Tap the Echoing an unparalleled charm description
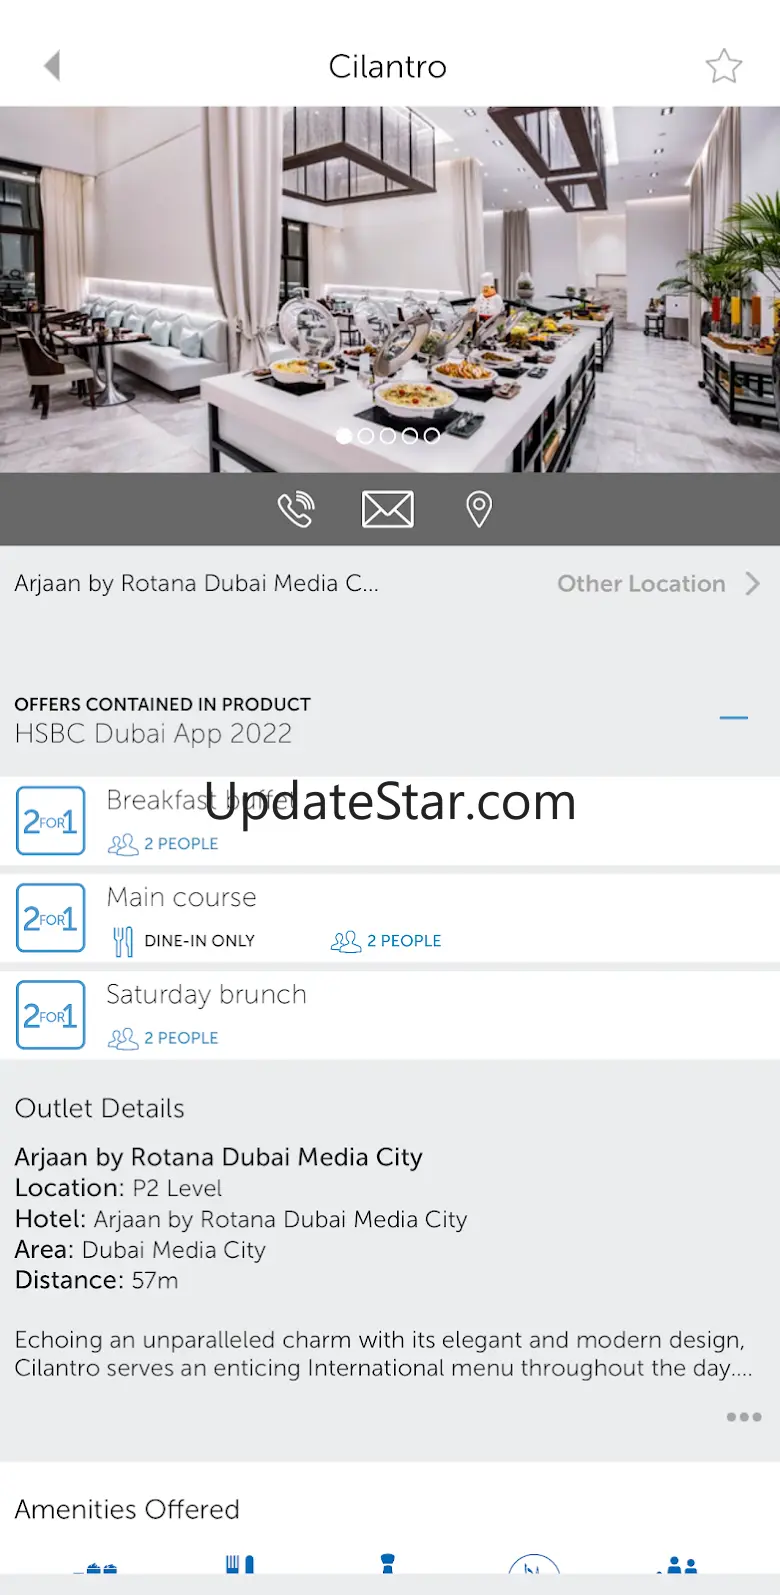 point(383,1354)
